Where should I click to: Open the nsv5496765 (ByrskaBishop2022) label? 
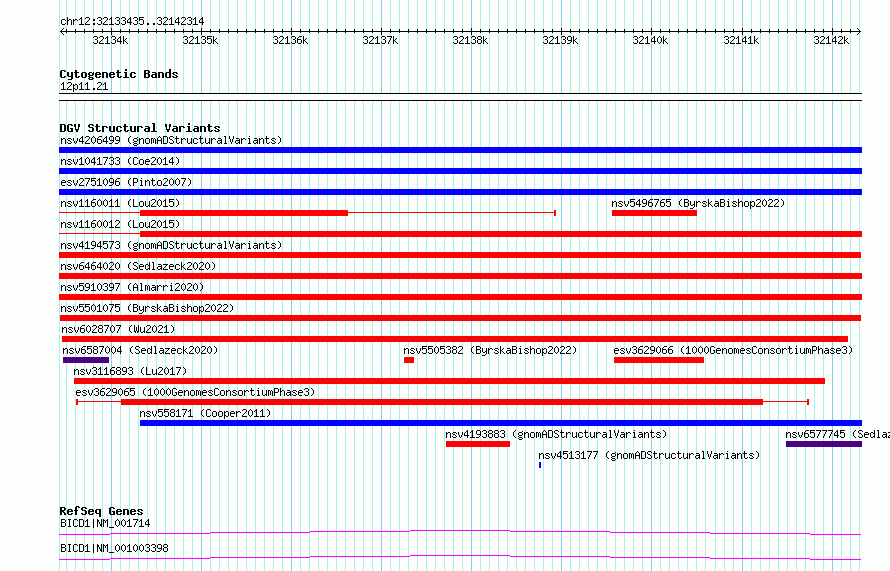tap(698, 203)
